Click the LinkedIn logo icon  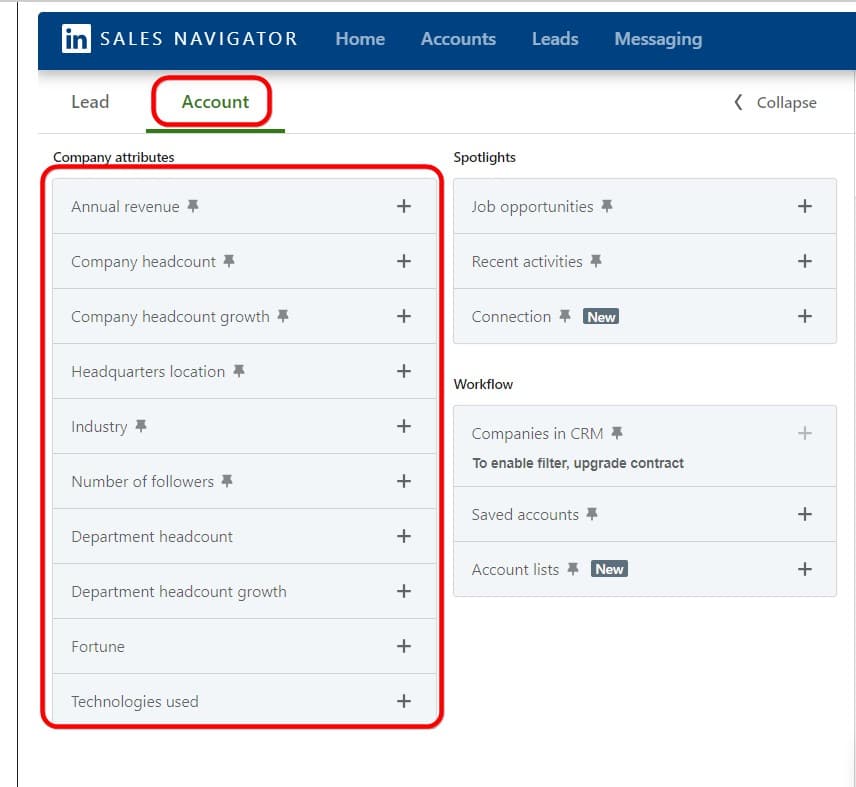pyautogui.click(x=76, y=39)
